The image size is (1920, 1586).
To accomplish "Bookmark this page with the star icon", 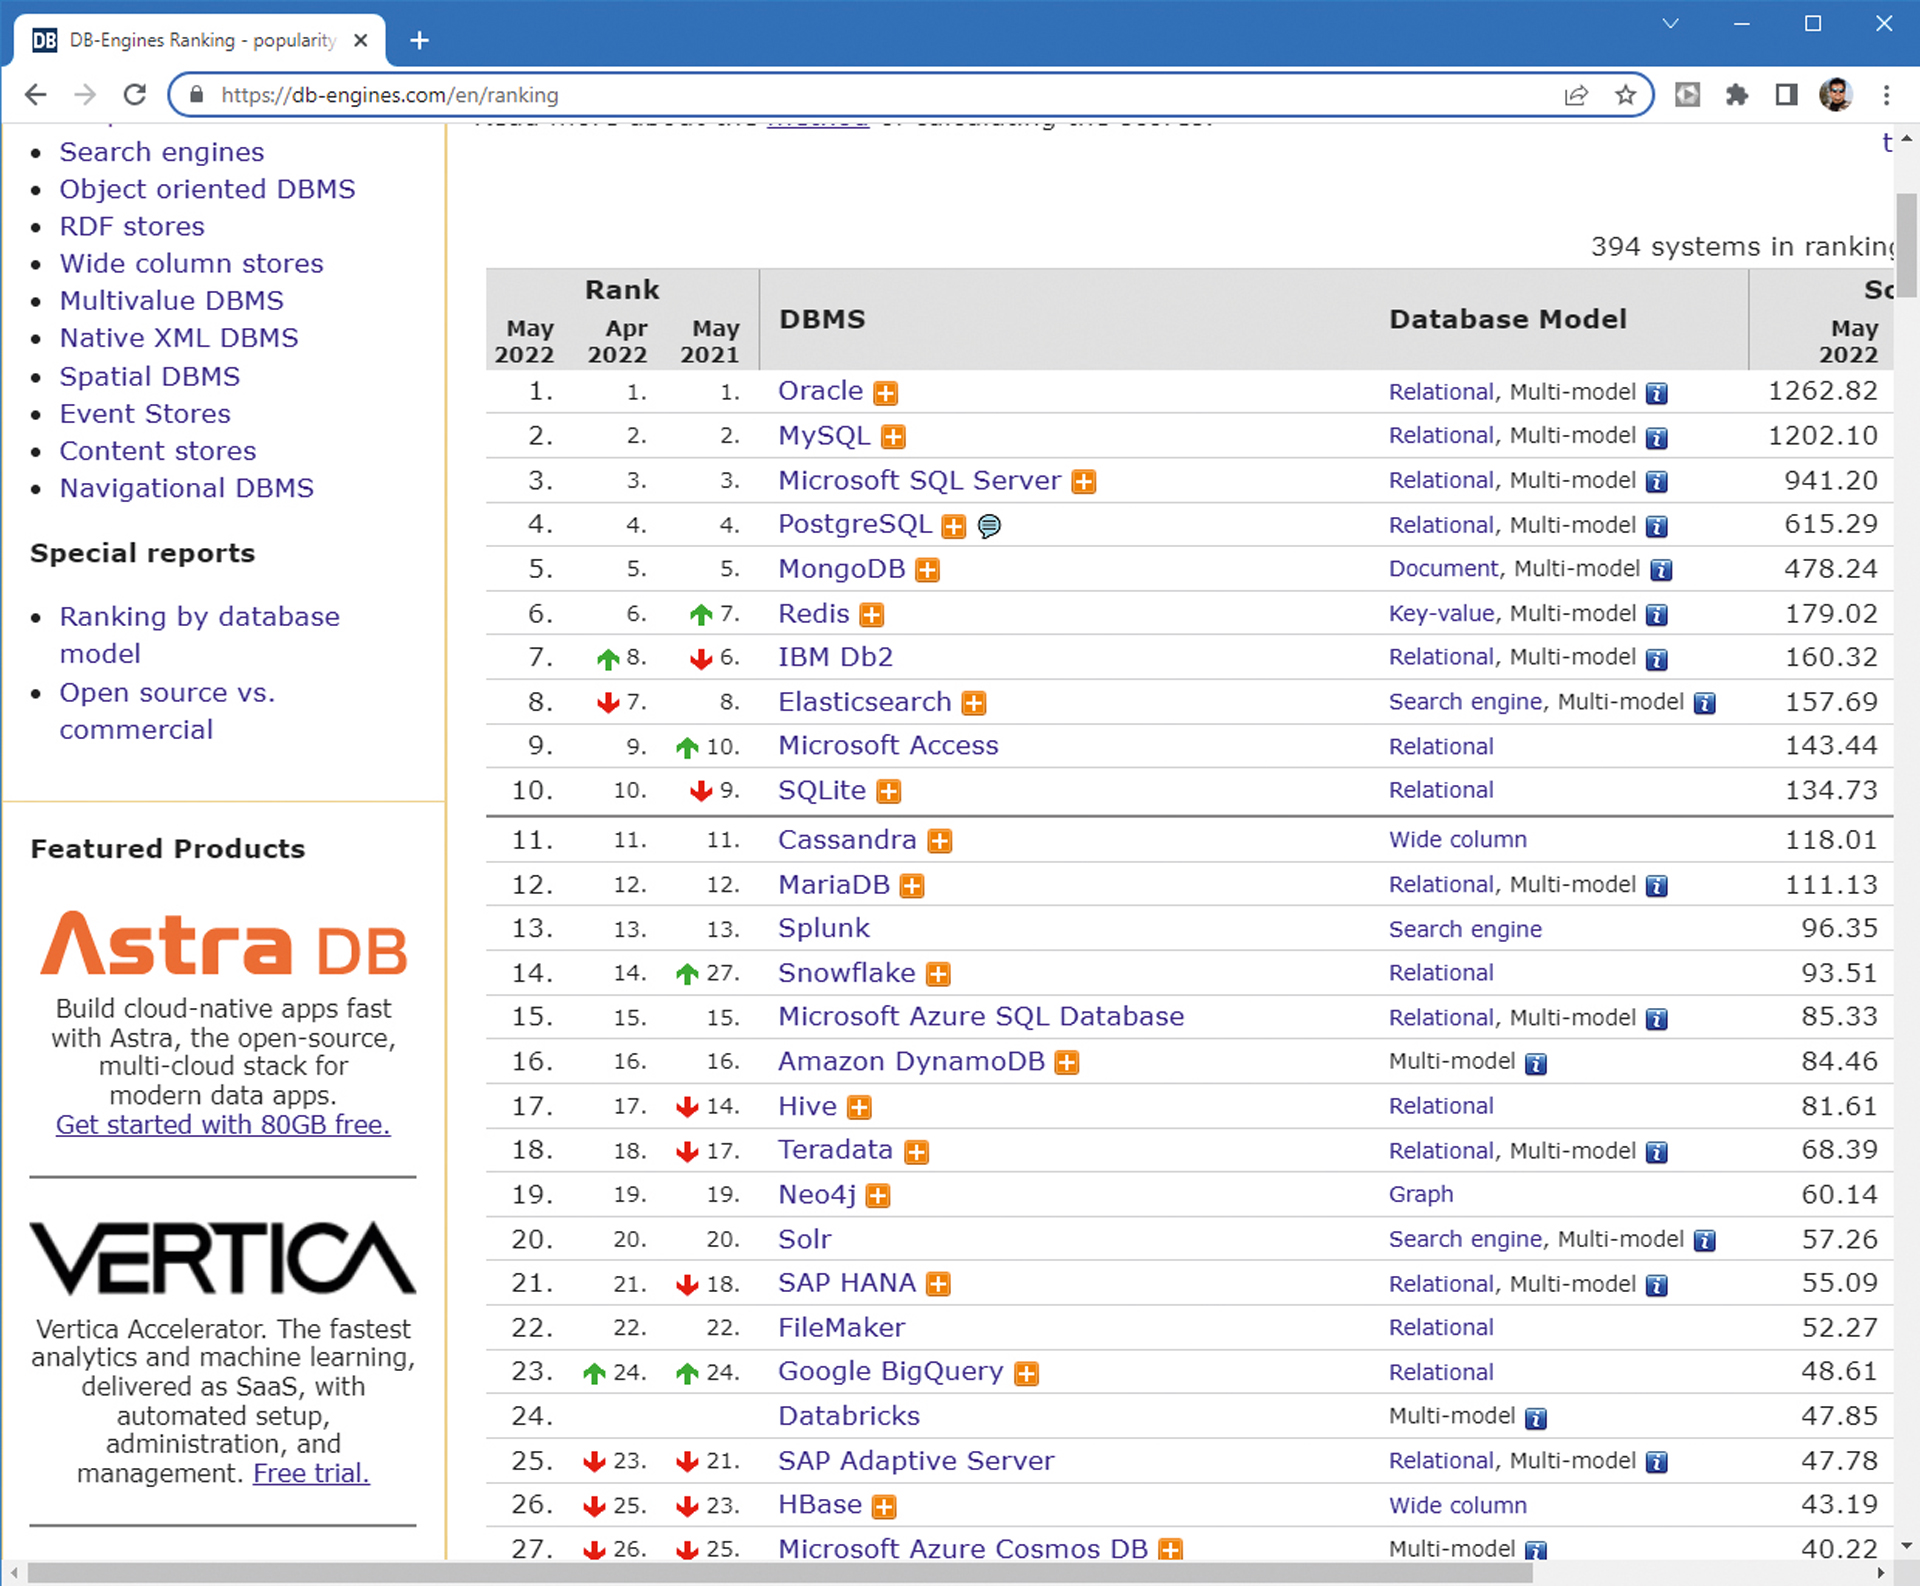I will point(1626,95).
